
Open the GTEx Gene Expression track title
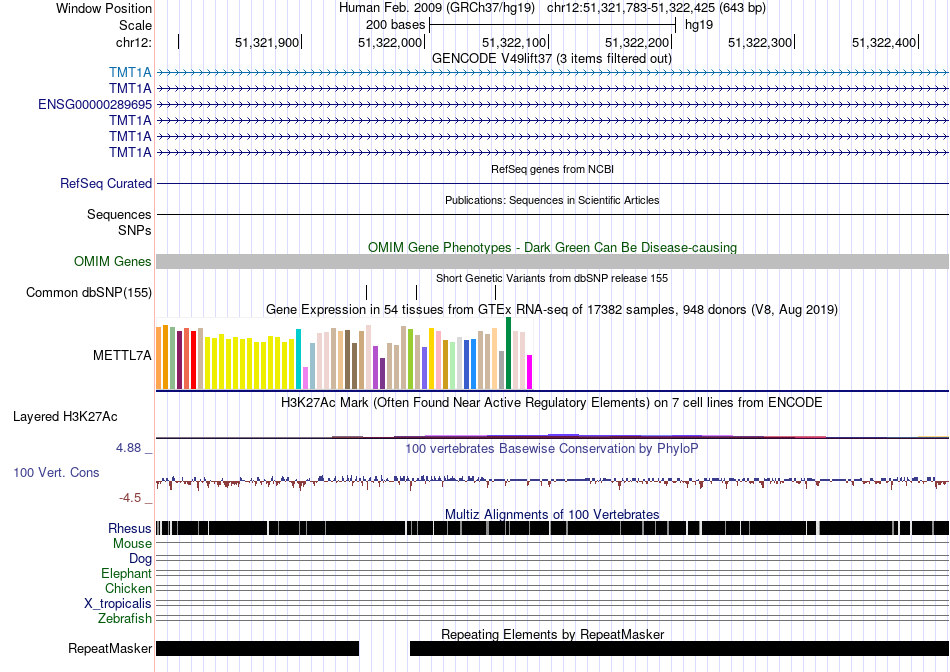[552, 310]
